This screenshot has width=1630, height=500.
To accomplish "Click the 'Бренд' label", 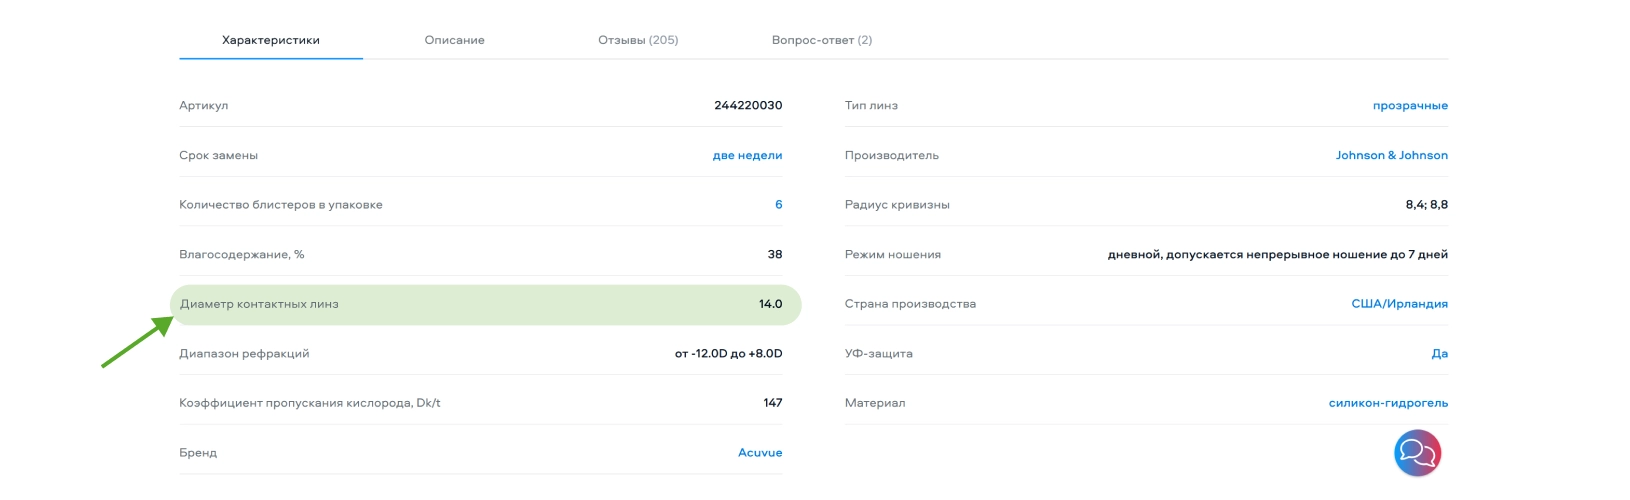I will click(198, 453).
